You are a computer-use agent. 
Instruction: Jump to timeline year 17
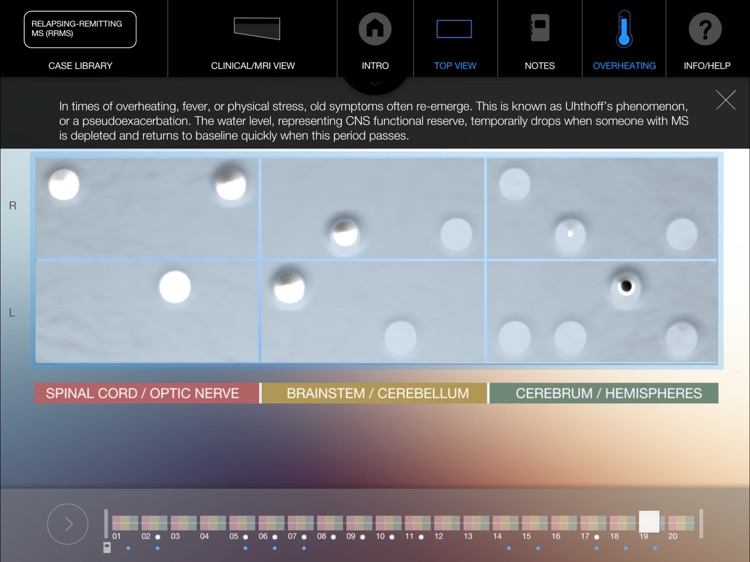click(x=593, y=523)
